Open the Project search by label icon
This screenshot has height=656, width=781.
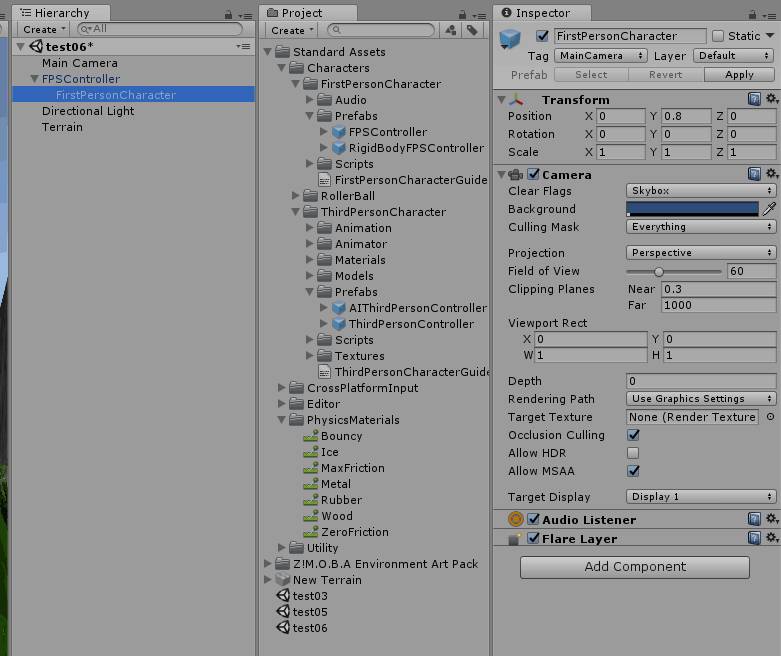472,30
